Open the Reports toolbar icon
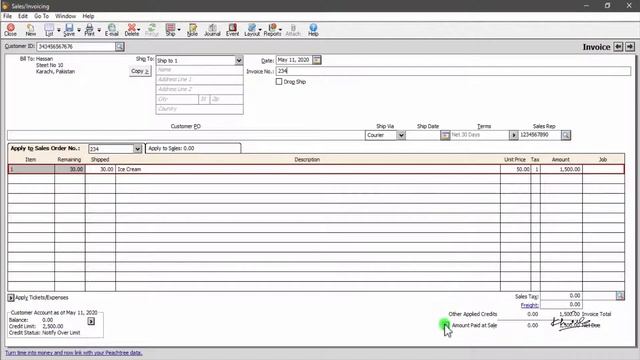The width and height of the screenshot is (640, 360). pyautogui.click(x=272, y=30)
